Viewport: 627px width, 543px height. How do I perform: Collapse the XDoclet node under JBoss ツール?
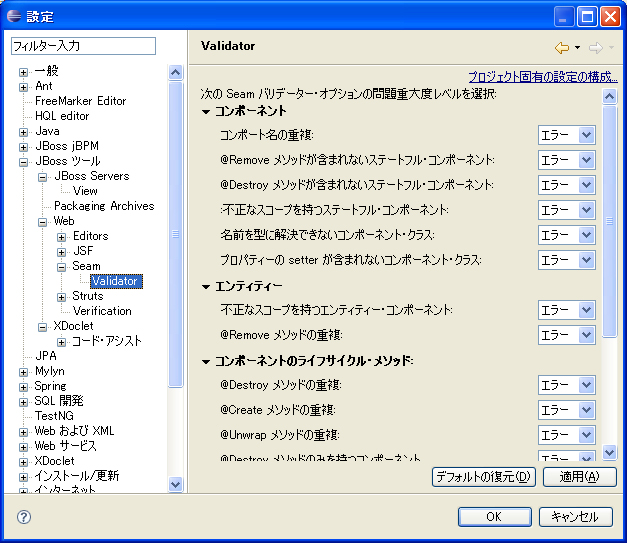click(42, 327)
